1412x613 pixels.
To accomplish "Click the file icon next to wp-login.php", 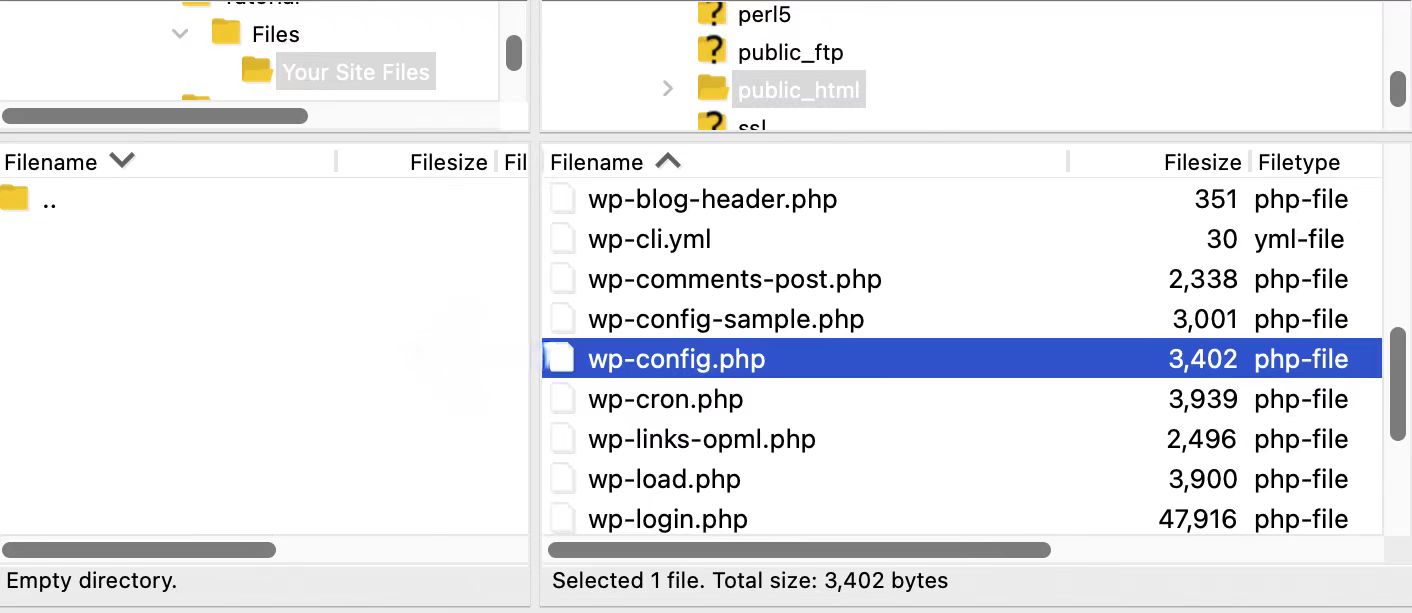I will [x=562, y=519].
